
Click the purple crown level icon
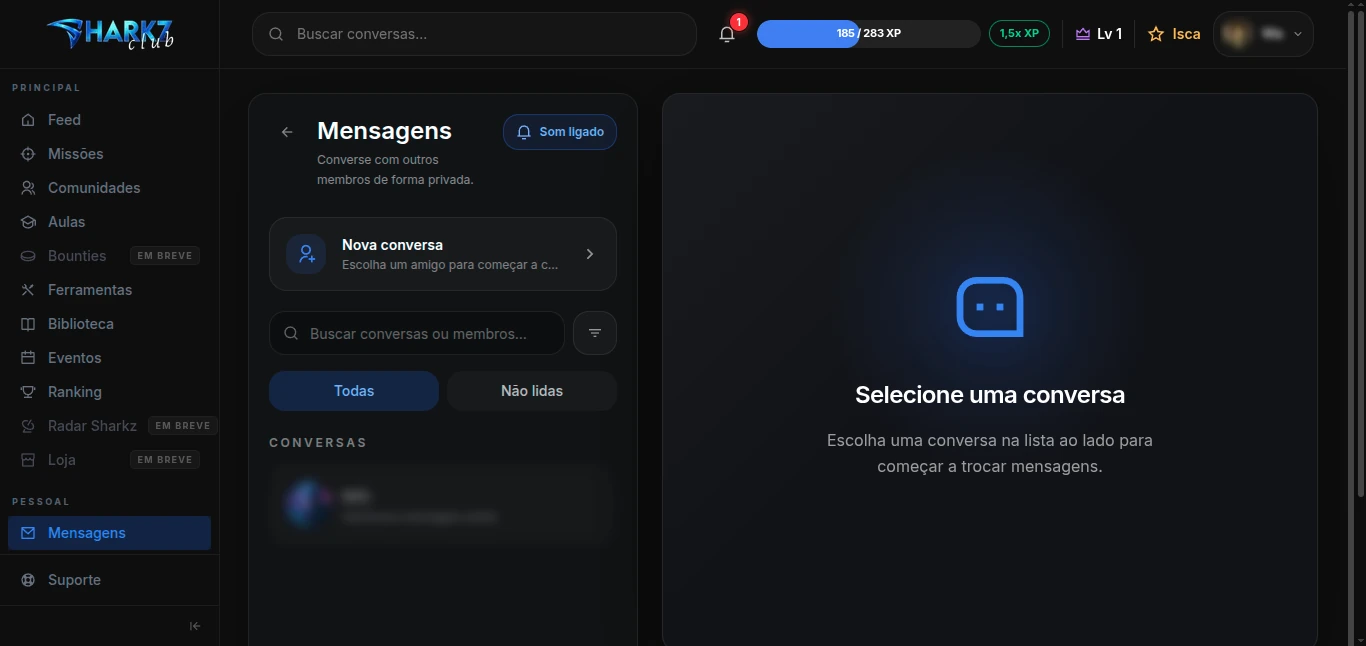pos(1083,34)
